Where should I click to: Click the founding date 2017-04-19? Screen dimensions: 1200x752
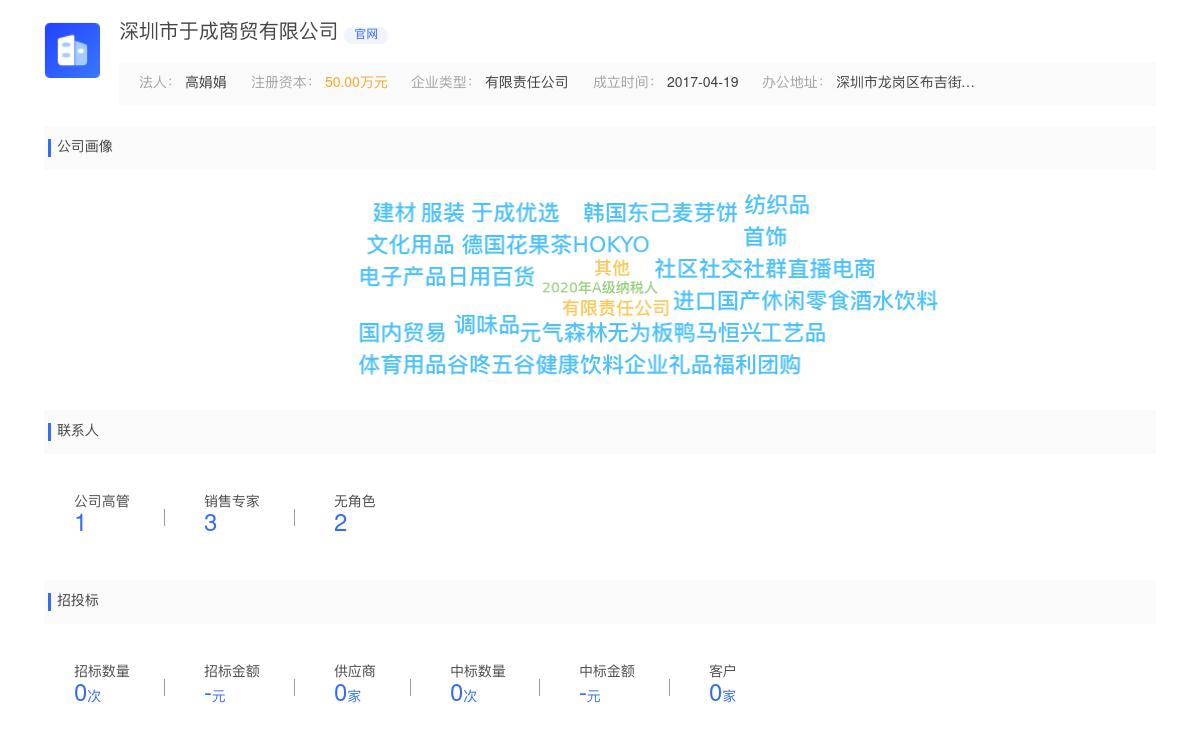click(703, 82)
